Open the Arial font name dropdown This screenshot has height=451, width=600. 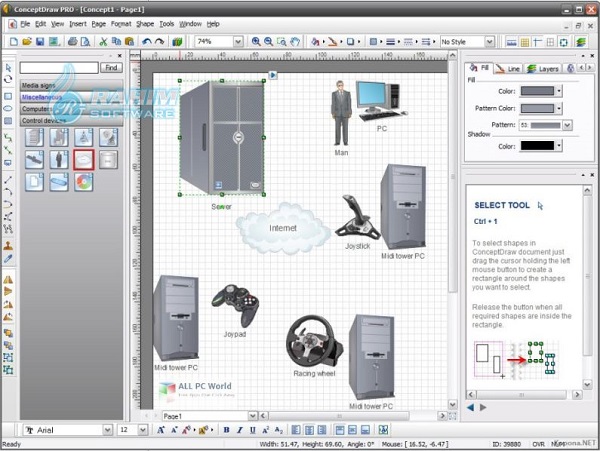(107, 430)
